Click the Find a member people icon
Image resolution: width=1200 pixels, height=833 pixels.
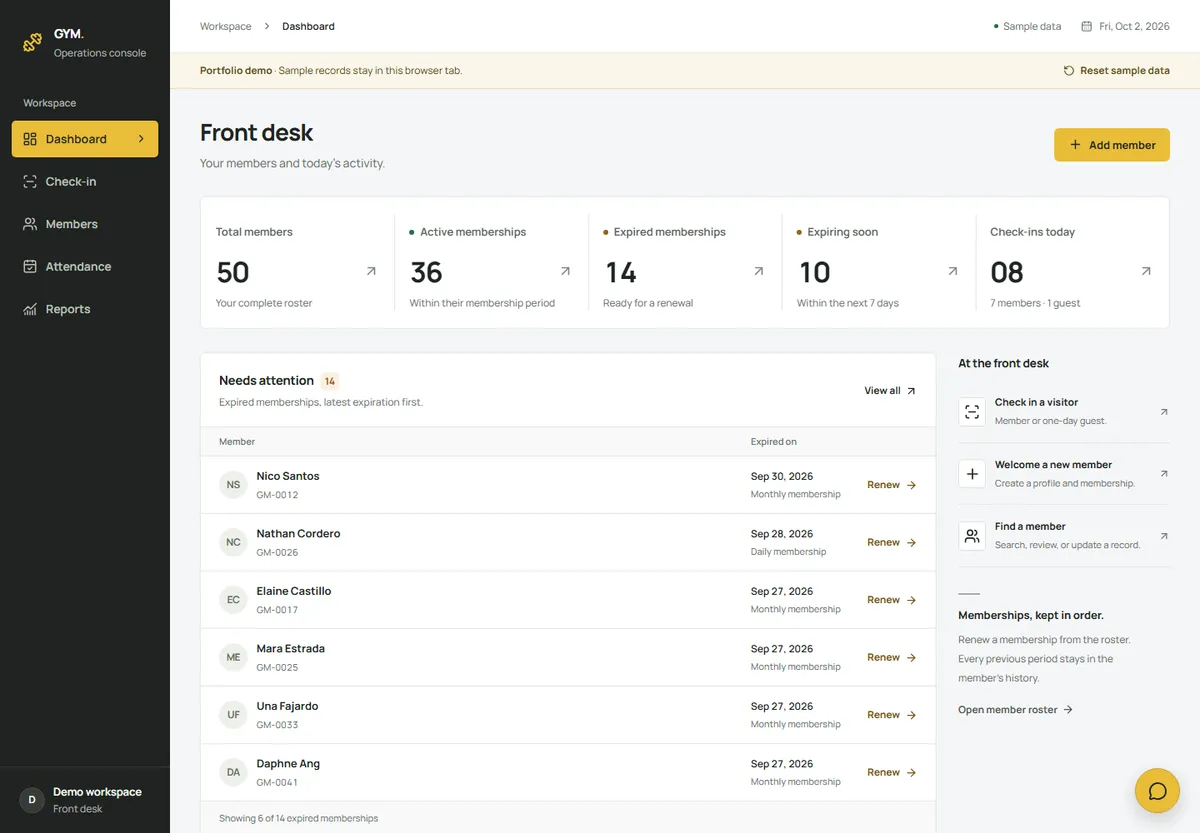(x=972, y=536)
